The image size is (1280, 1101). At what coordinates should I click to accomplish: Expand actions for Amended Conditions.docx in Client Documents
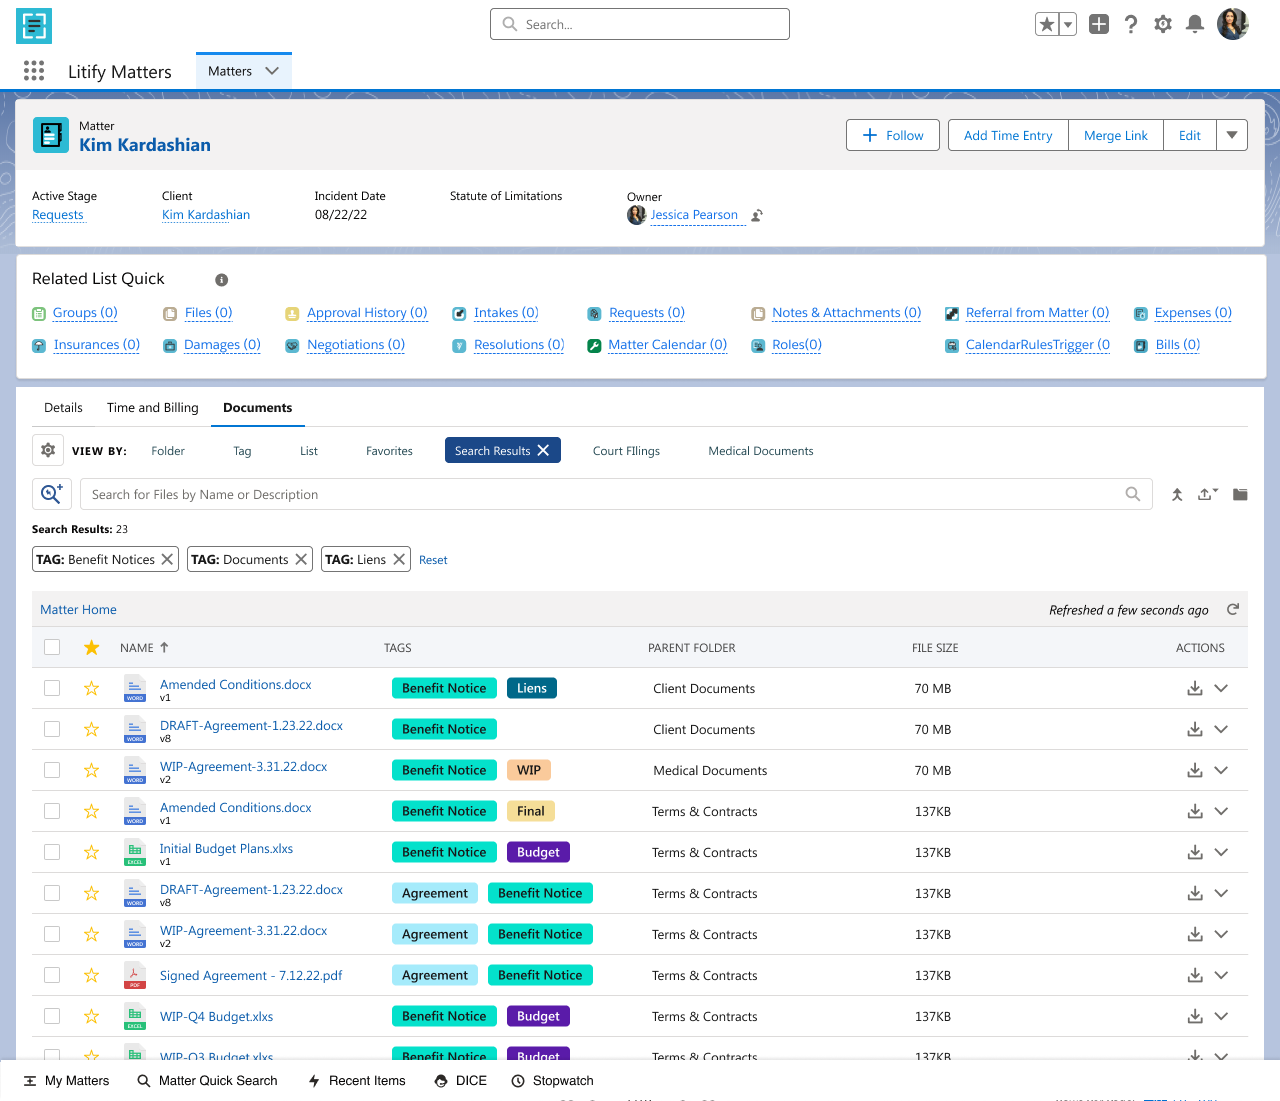pos(1221,688)
